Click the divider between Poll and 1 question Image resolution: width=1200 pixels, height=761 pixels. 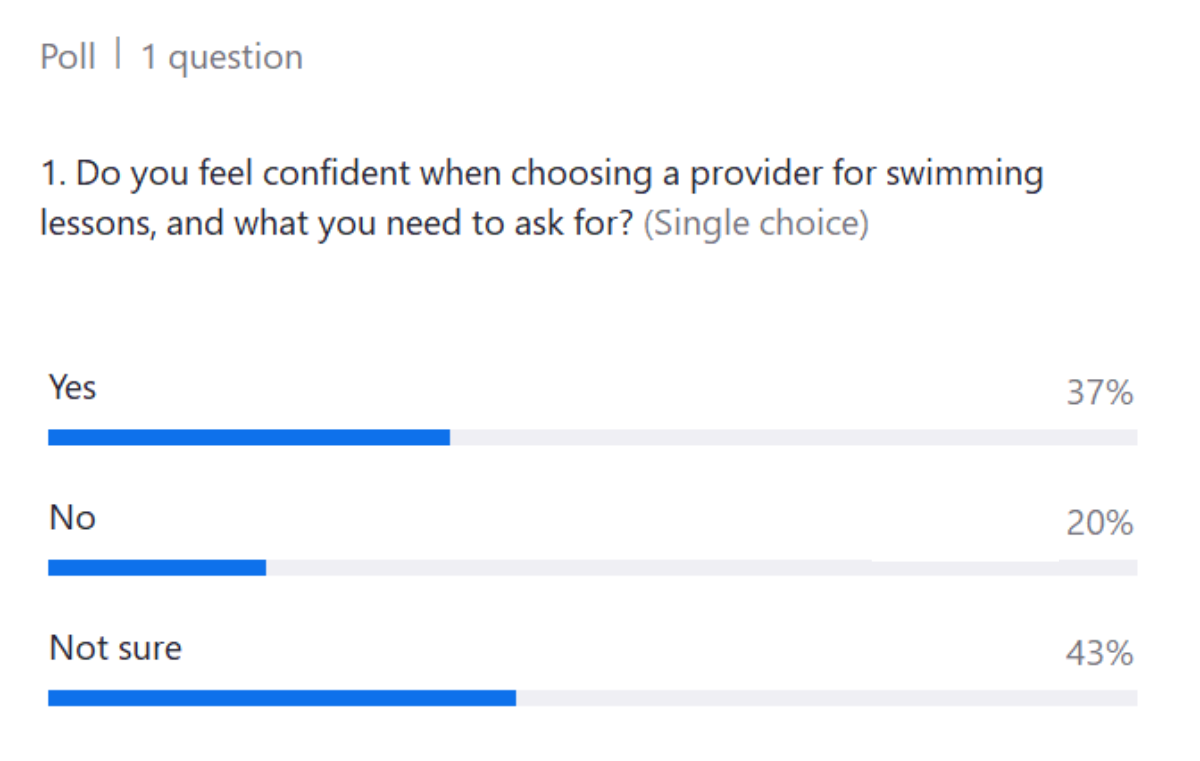(x=118, y=56)
